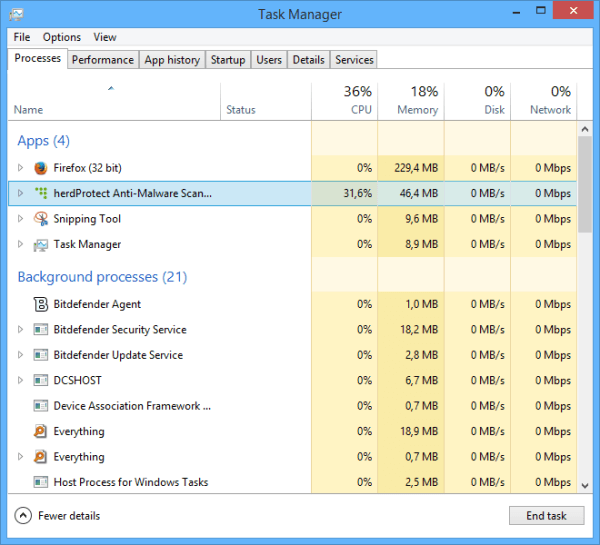Click the vertical scrollbar thumb
600x545 pixels.
[x=584, y=184]
